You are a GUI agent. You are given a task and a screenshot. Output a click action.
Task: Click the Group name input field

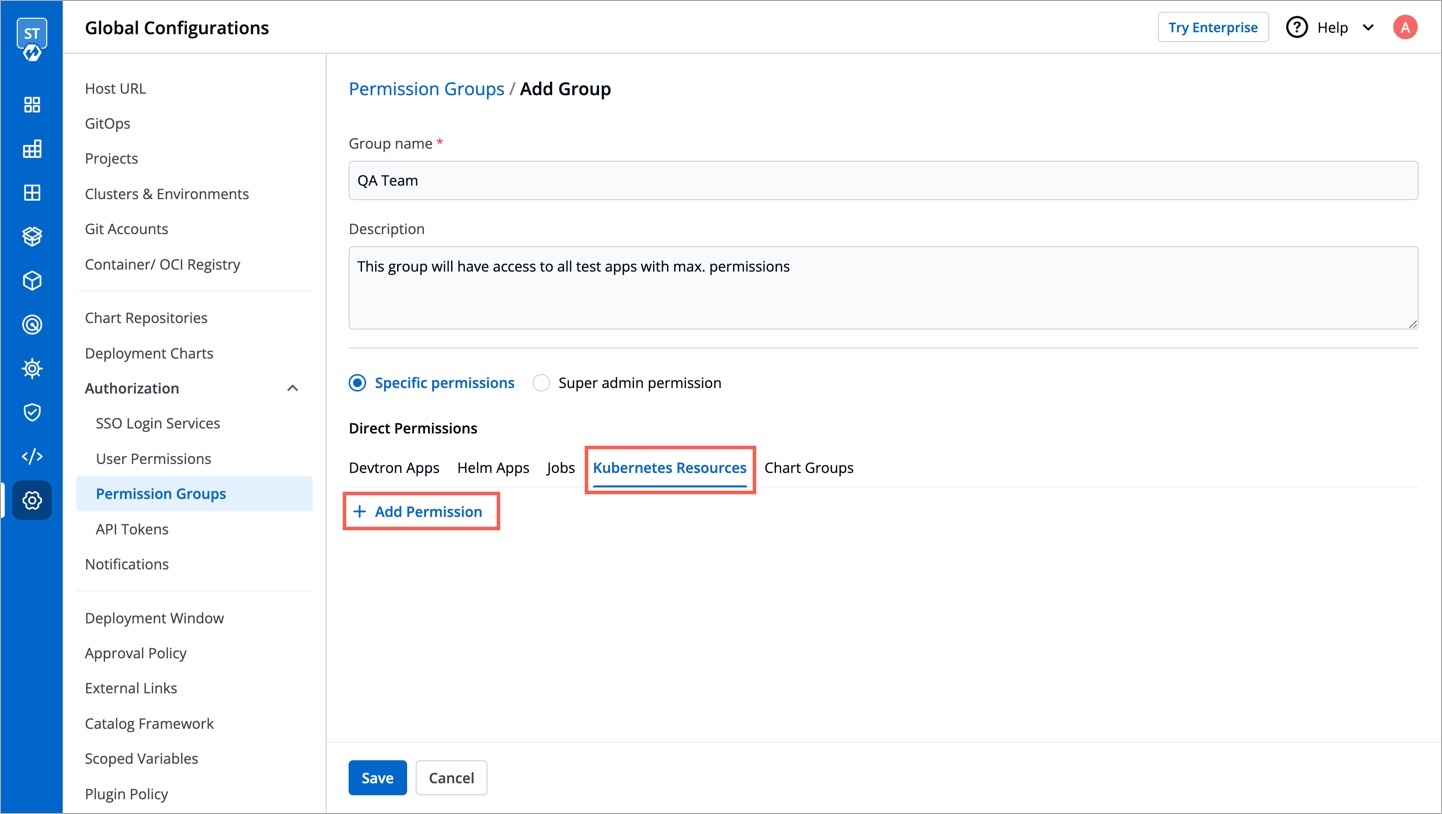pos(883,180)
